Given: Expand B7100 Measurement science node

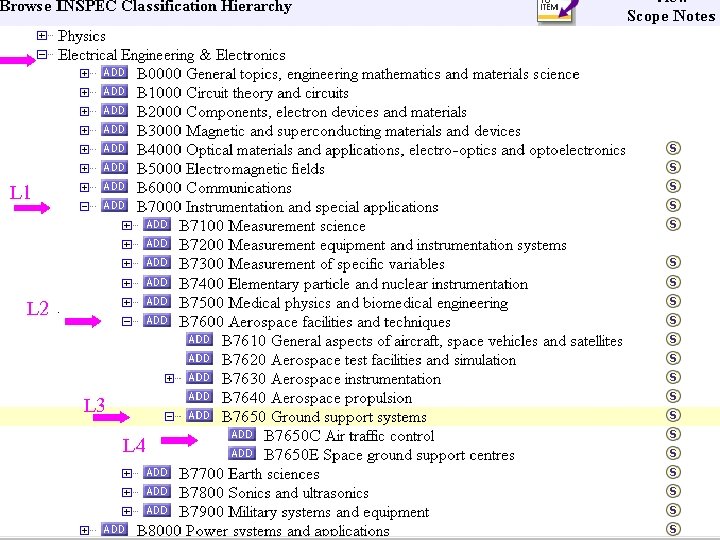Looking at the screenshot, I should [x=127, y=225].
